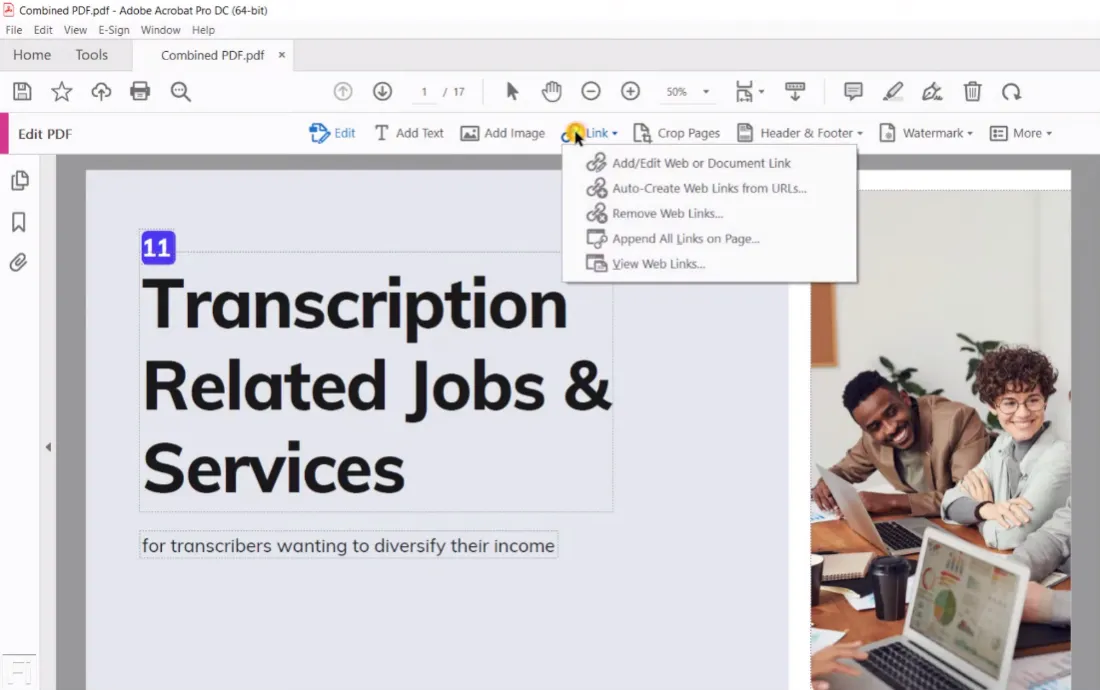Add a comment with the sticky note icon
This screenshot has height=690, width=1100.
853,91
